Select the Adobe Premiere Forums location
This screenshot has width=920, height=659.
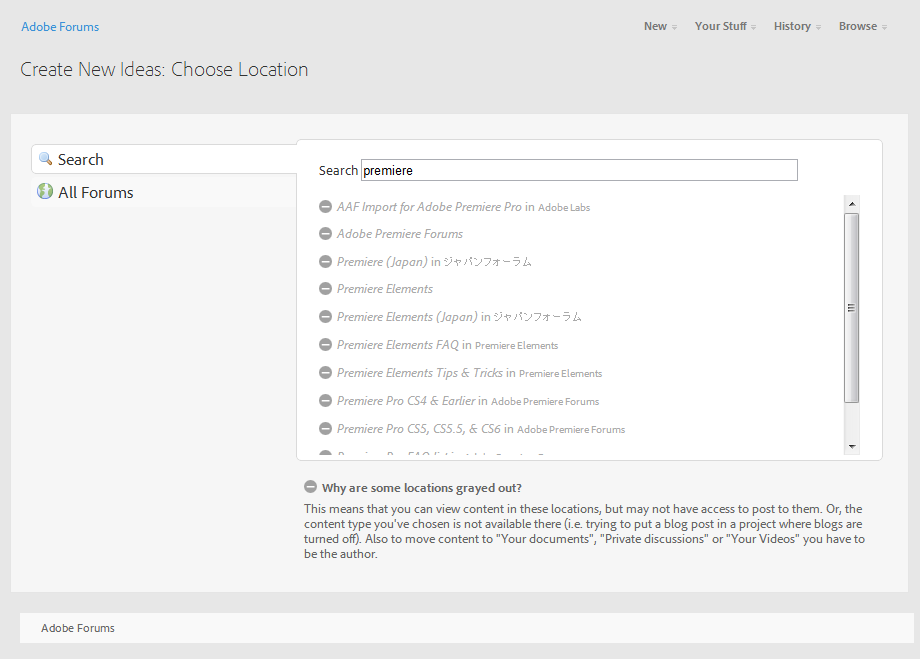click(400, 234)
